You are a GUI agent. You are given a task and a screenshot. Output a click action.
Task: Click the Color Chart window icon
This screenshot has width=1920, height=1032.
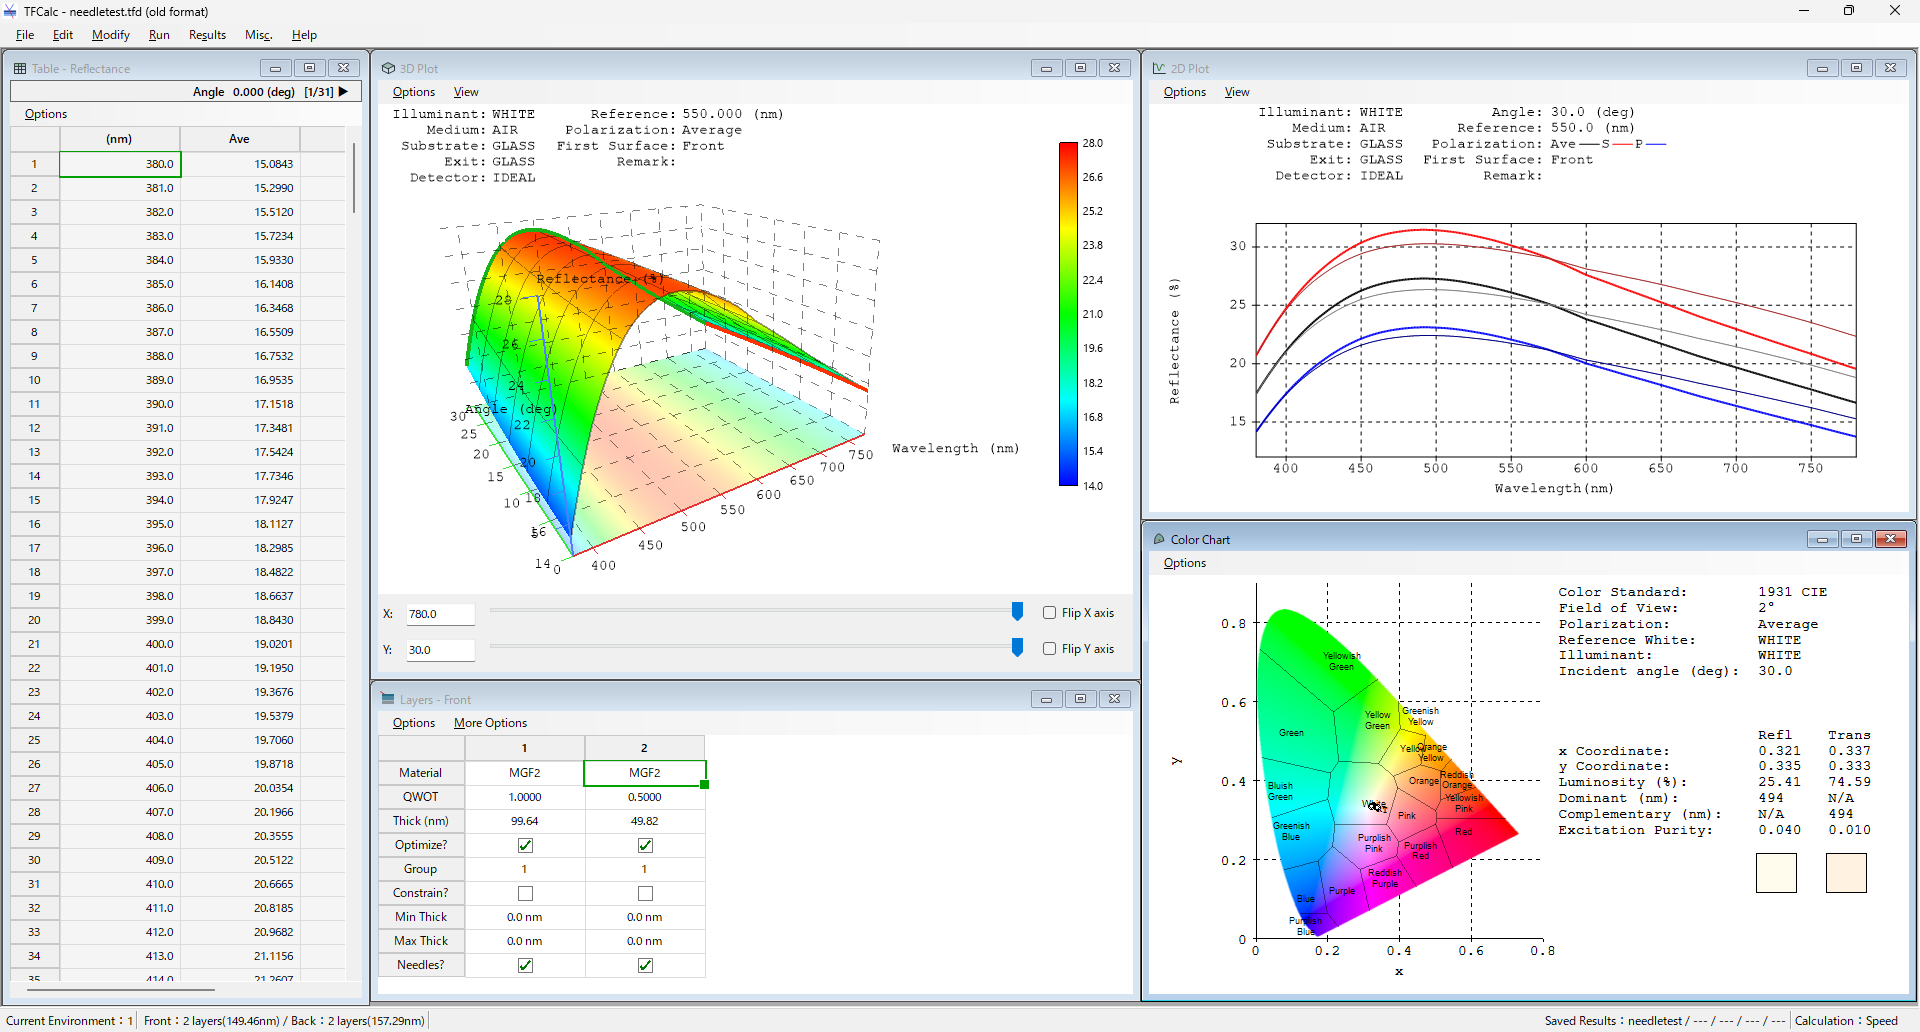[x=1159, y=539]
